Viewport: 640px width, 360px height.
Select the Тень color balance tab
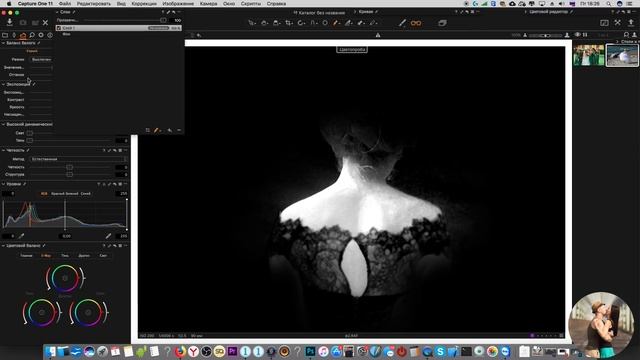[65, 256]
